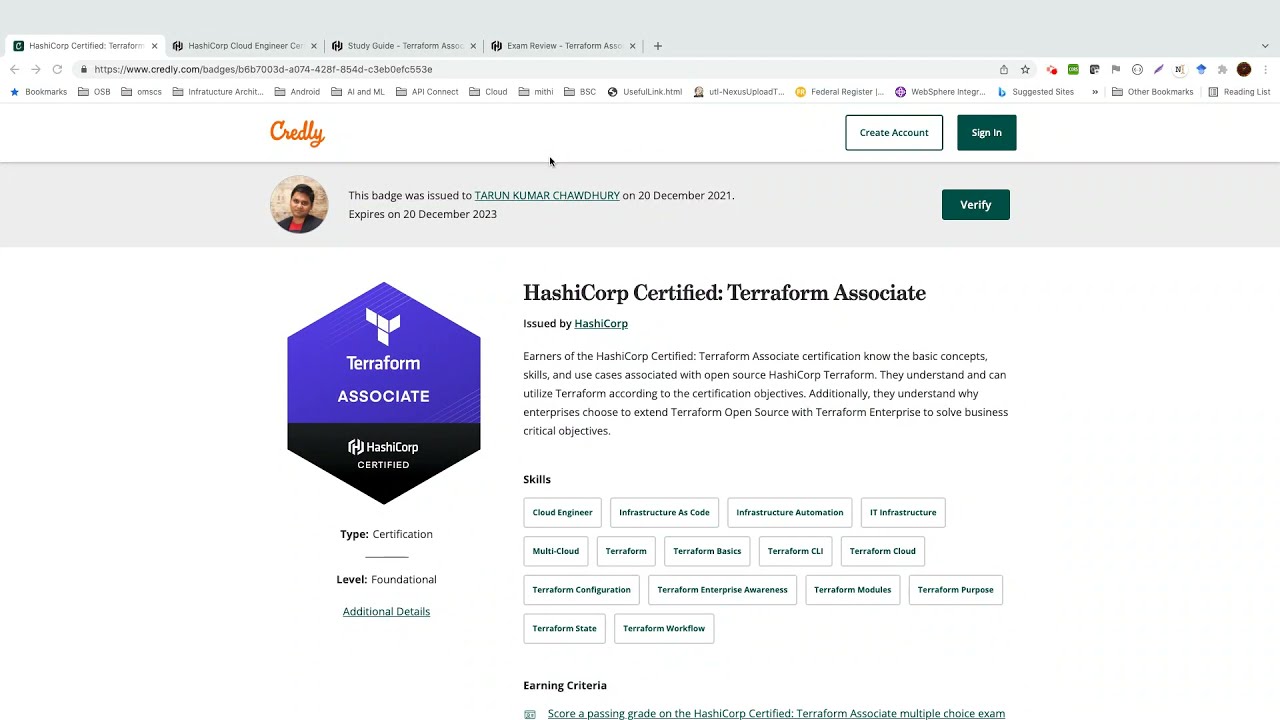The height and width of the screenshot is (720, 1280).
Task: Open the OSB bookmark folder
Action: click(x=94, y=91)
